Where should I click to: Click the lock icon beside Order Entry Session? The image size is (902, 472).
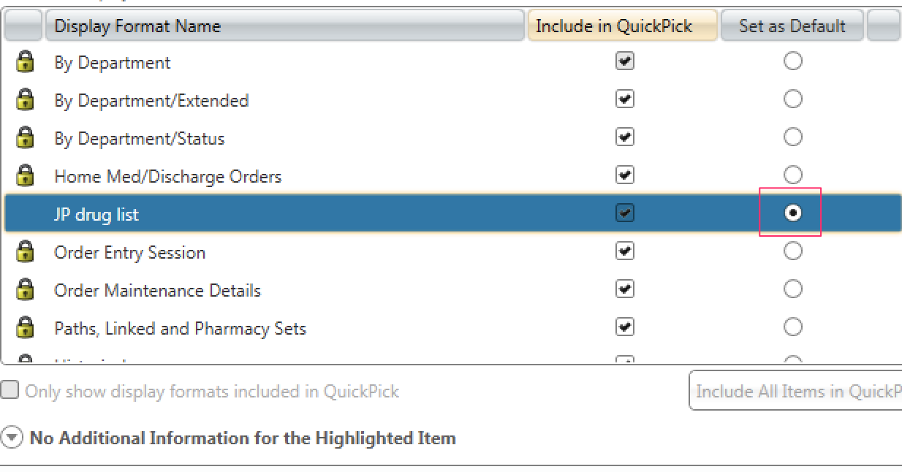pos(25,251)
